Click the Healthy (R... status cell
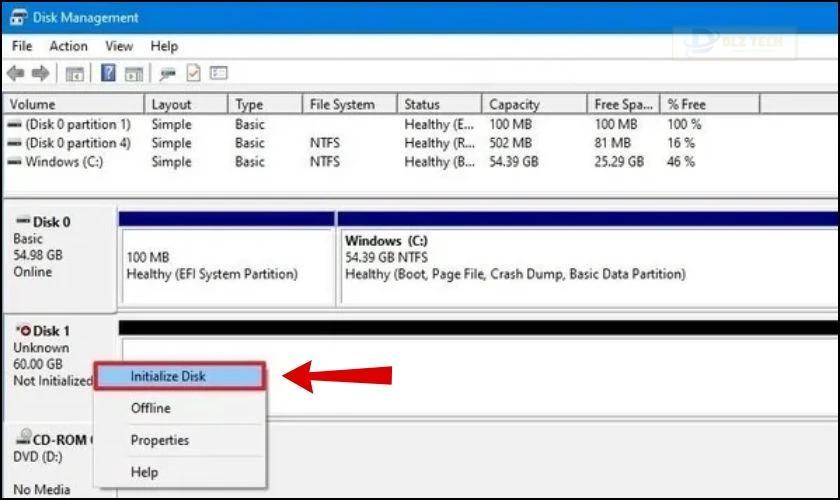Image resolution: width=840 pixels, height=500 pixels. click(439, 143)
